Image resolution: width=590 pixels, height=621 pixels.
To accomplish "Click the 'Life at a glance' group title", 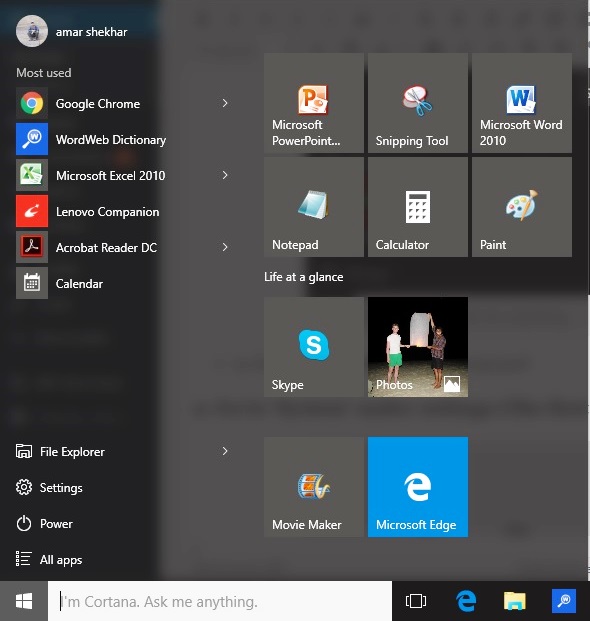I will [x=304, y=277].
